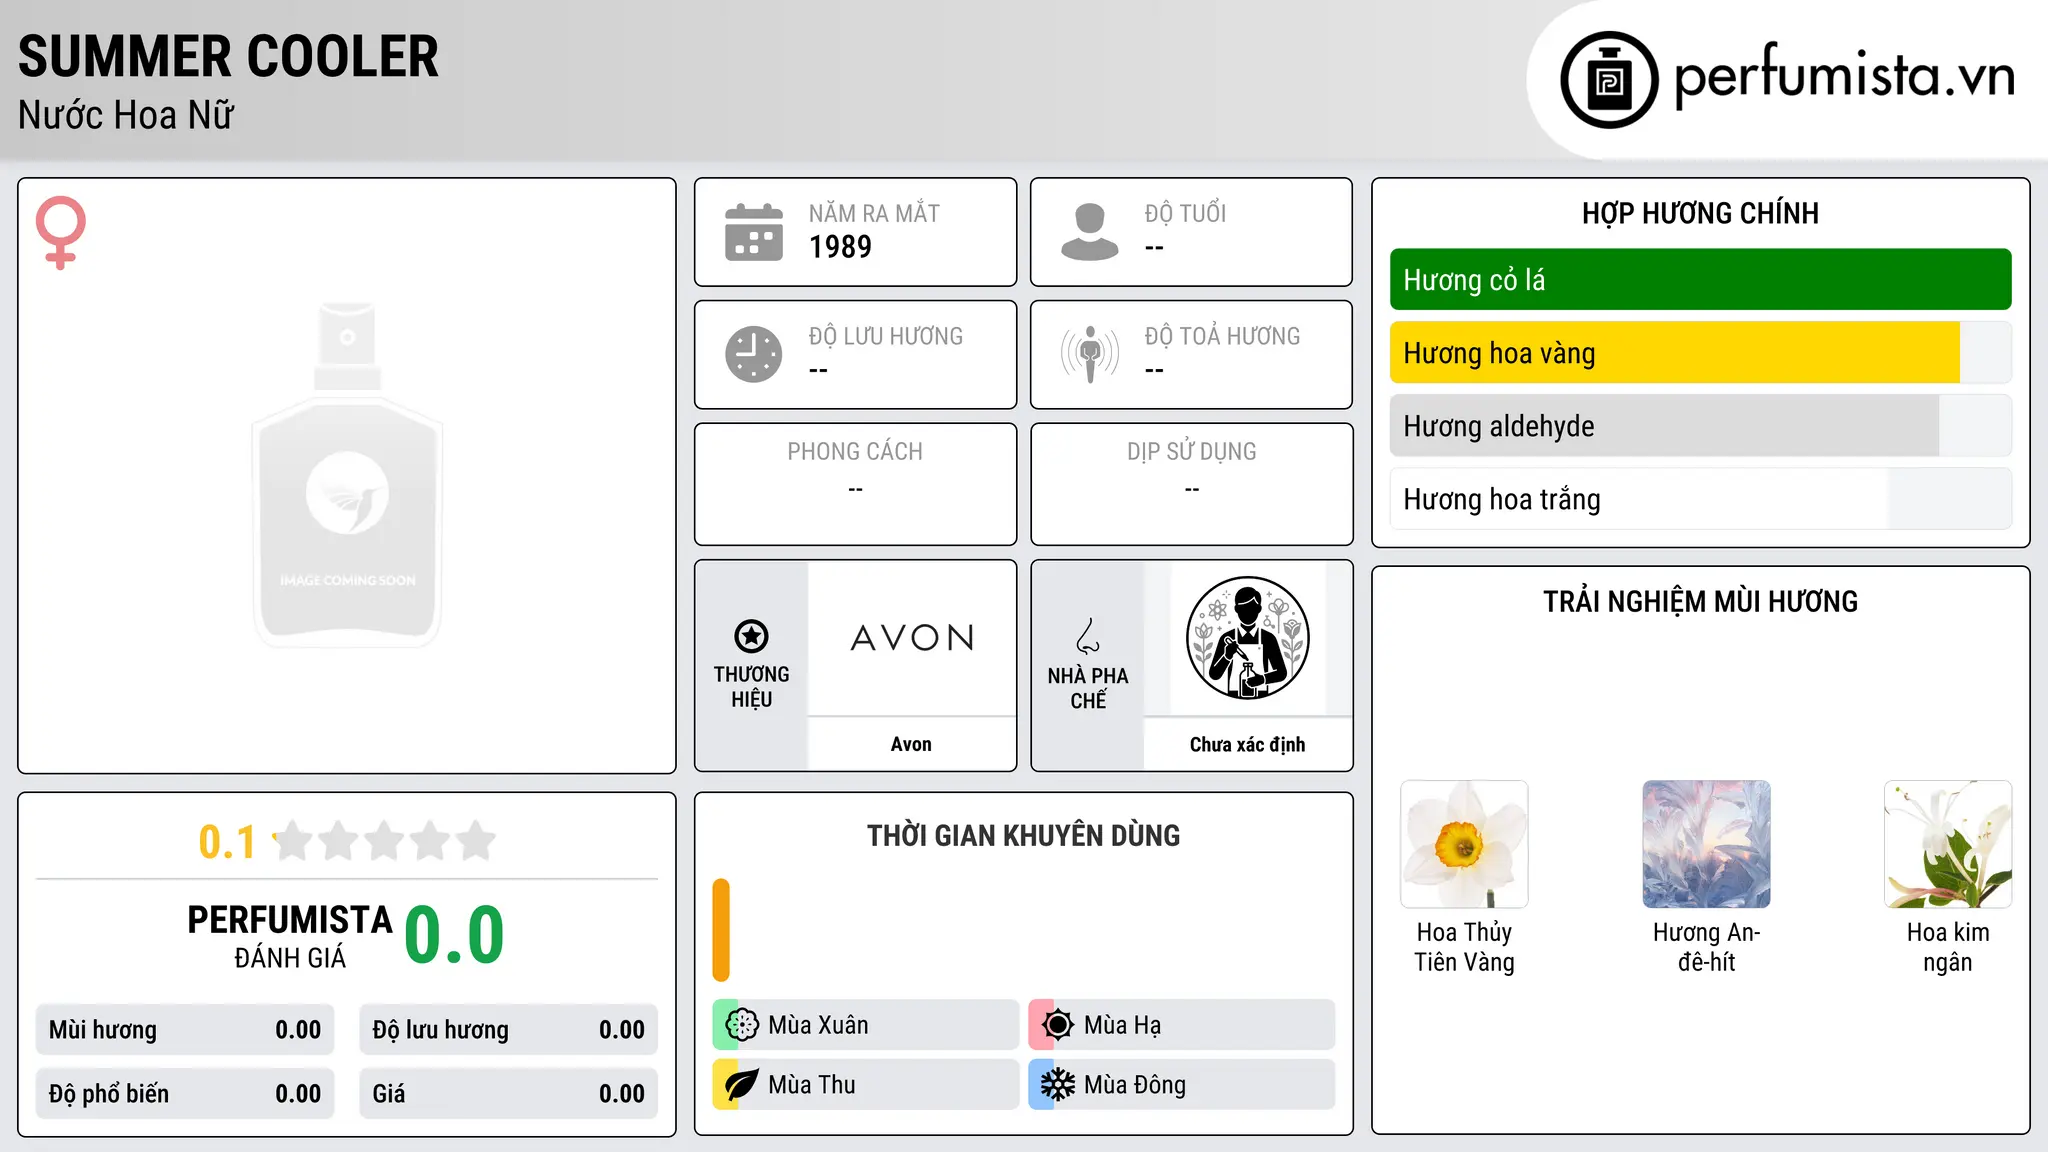Click the pink female gender symbol
Image resolution: width=2048 pixels, height=1152 pixels.
pyautogui.click(x=61, y=232)
